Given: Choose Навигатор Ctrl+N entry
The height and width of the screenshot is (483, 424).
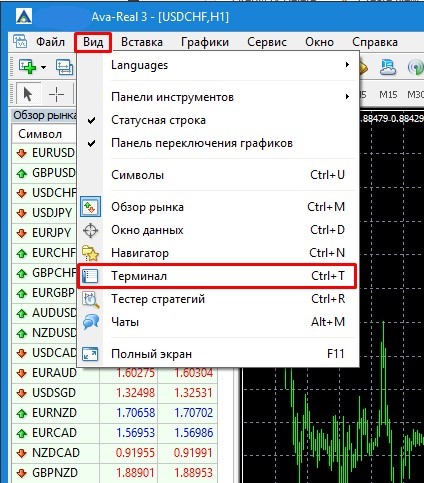Looking at the screenshot, I should coord(218,253).
